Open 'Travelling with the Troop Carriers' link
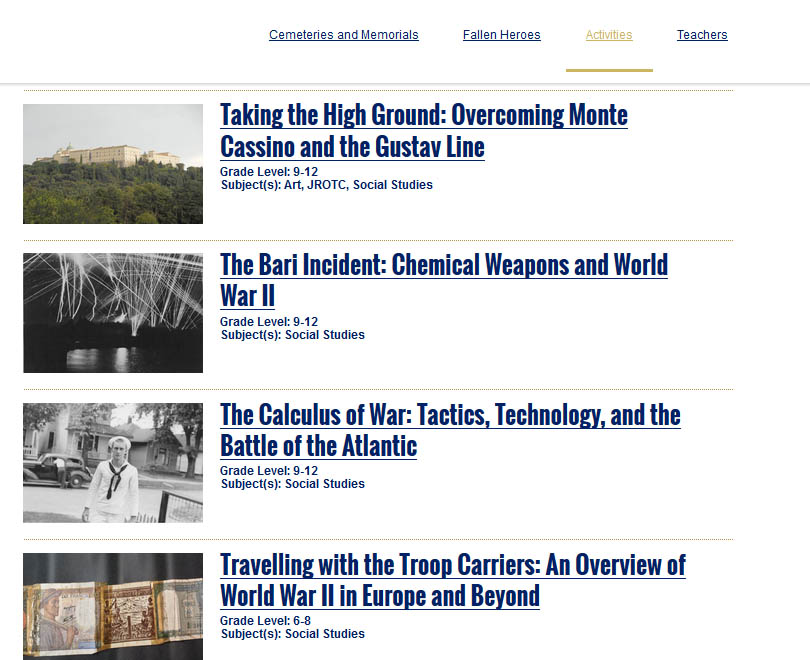 click(452, 580)
